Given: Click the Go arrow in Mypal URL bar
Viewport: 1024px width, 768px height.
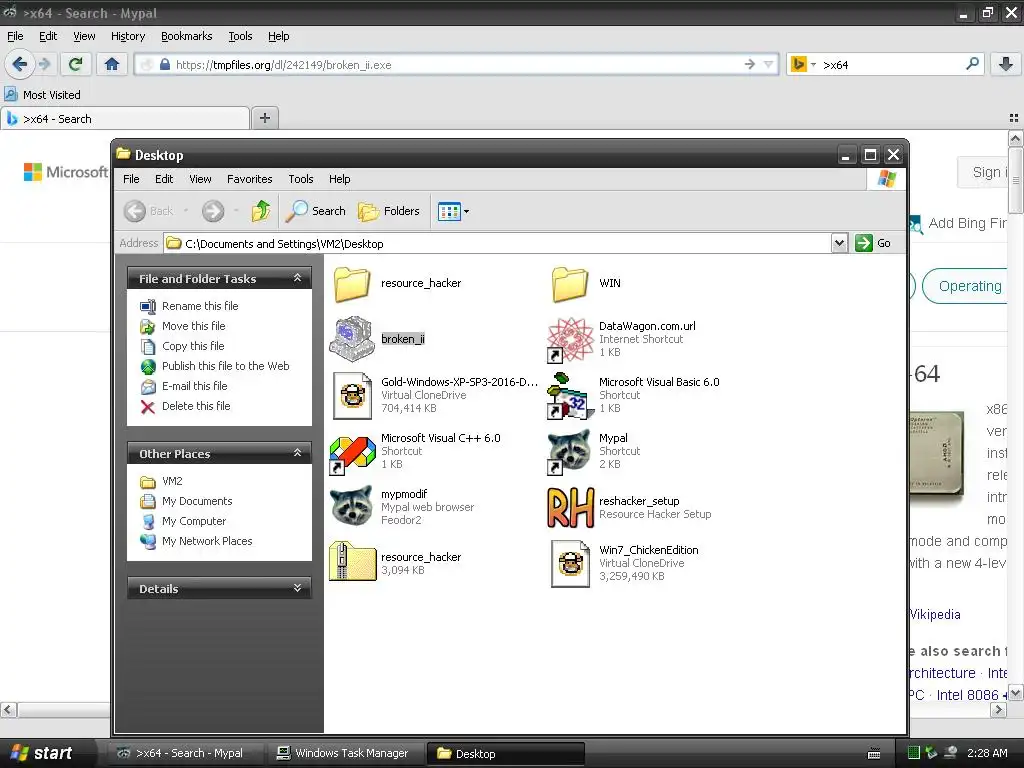Looking at the screenshot, I should 750,64.
